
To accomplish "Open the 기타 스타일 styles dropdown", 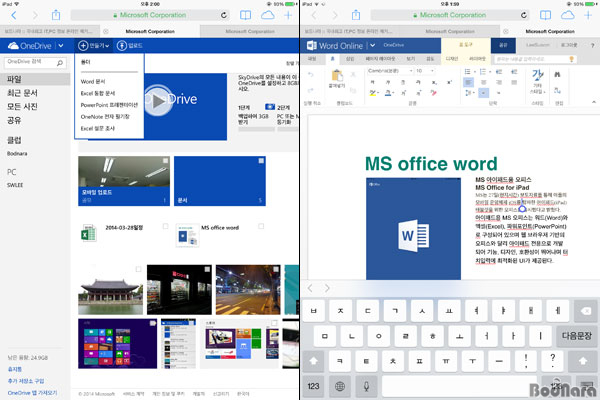I will click(537, 82).
